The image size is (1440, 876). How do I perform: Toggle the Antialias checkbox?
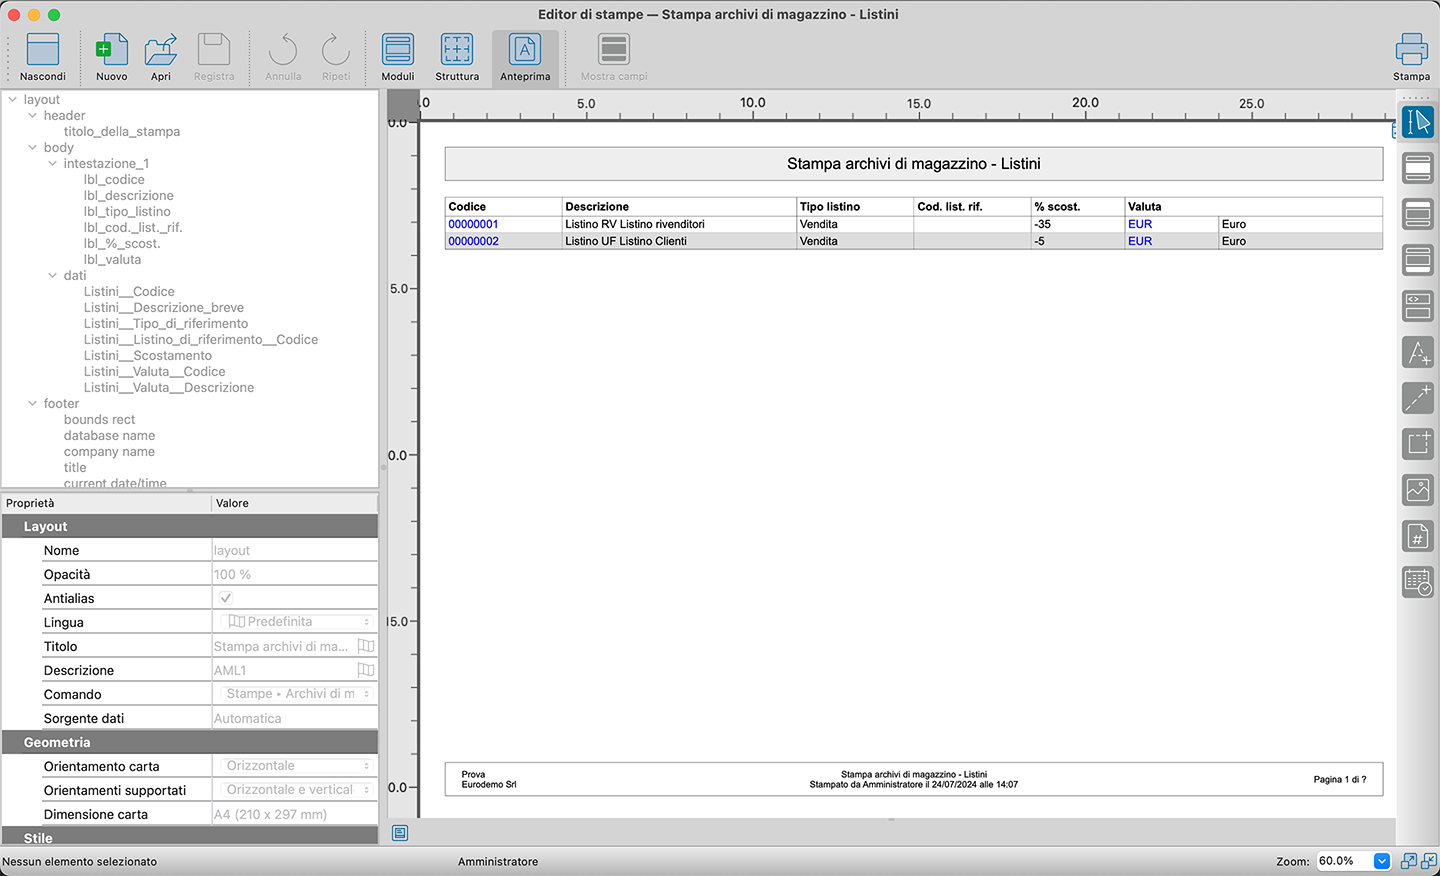(226, 598)
